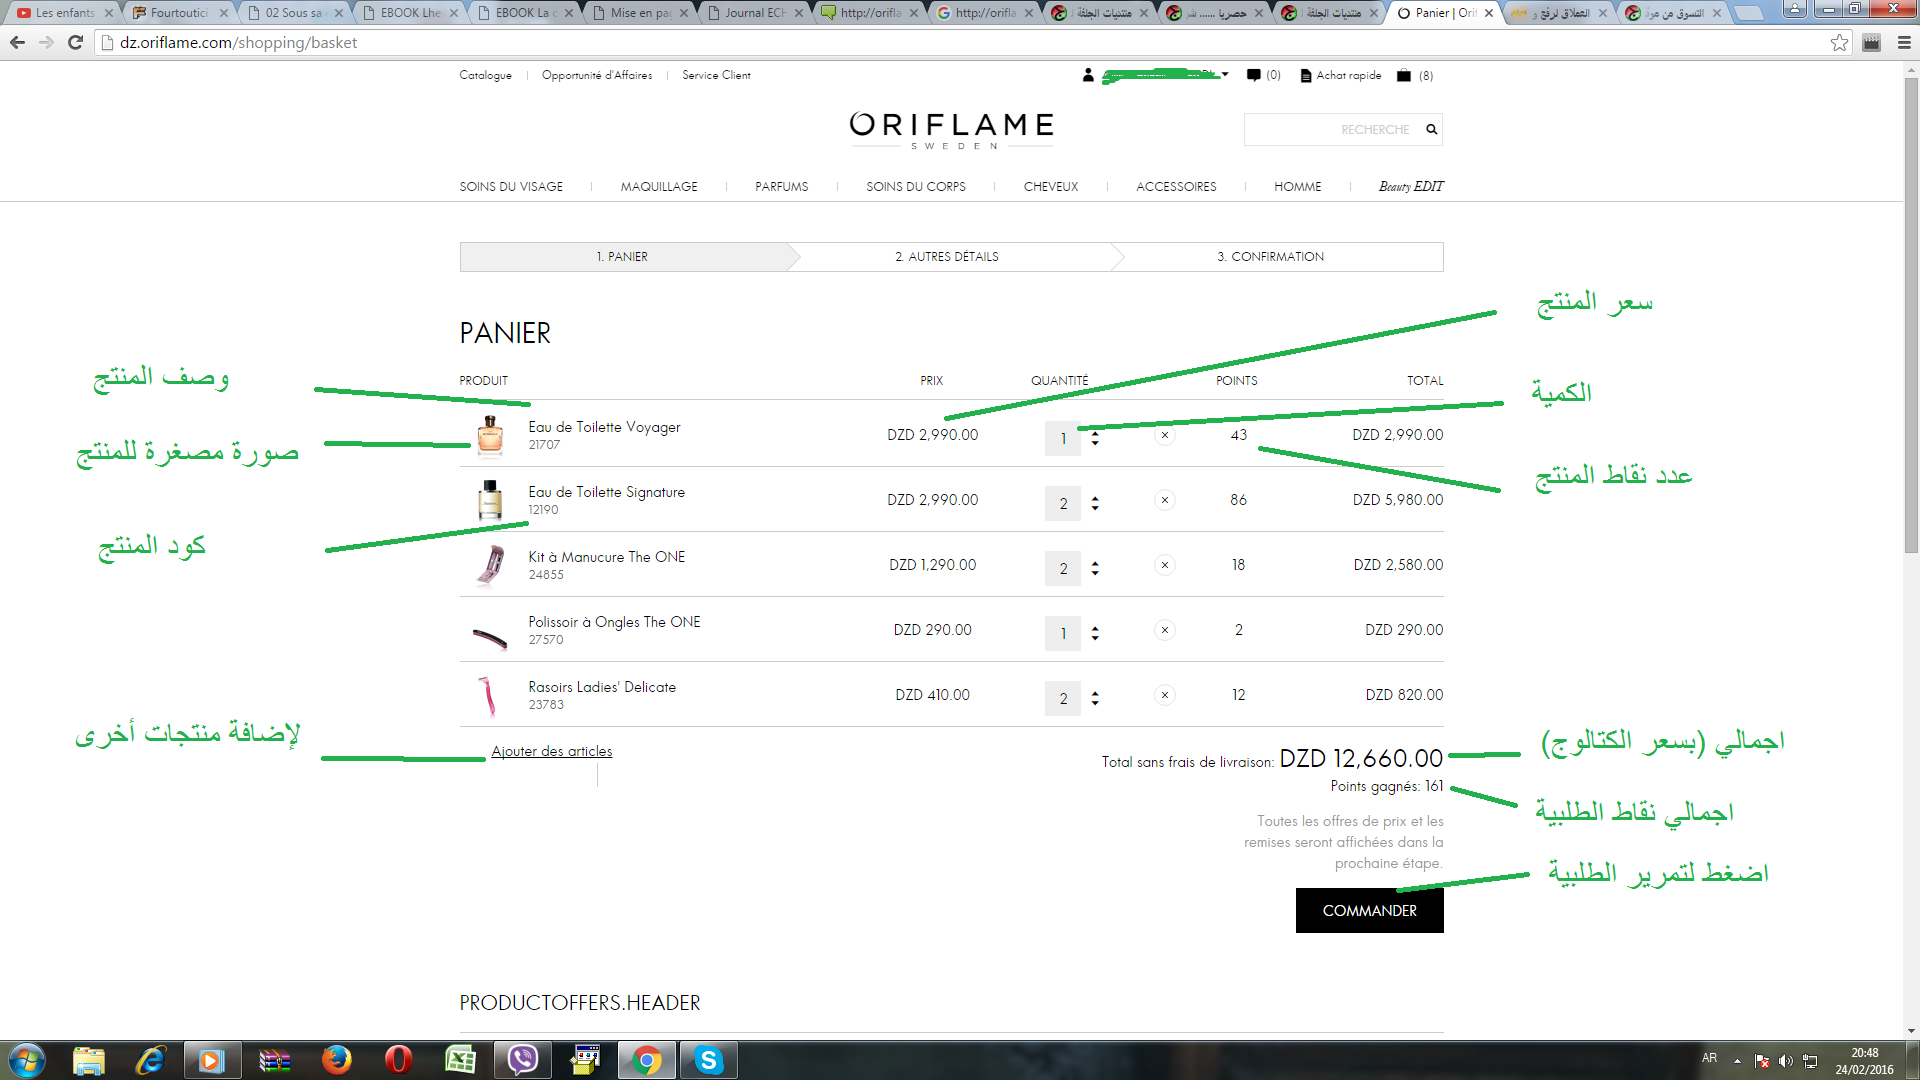Click the user profile icon
Image resolution: width=1920 pixels, height=1080 pixels.
click(1088, 75)
